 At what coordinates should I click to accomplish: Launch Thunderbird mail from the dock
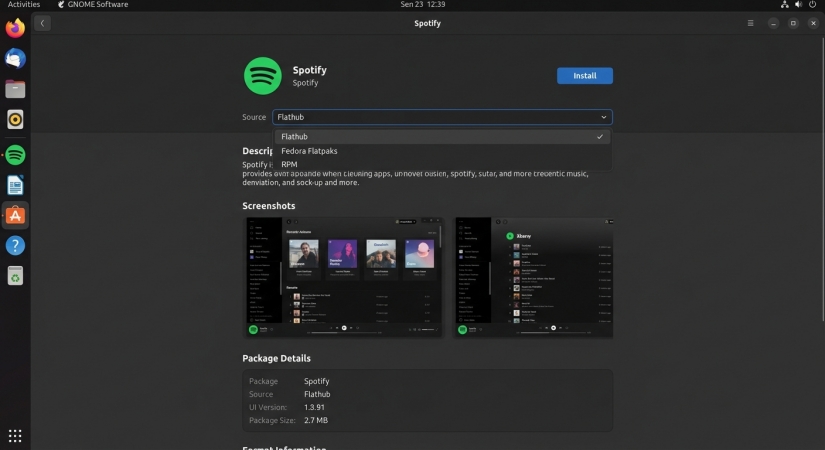(x=15, y=58)
